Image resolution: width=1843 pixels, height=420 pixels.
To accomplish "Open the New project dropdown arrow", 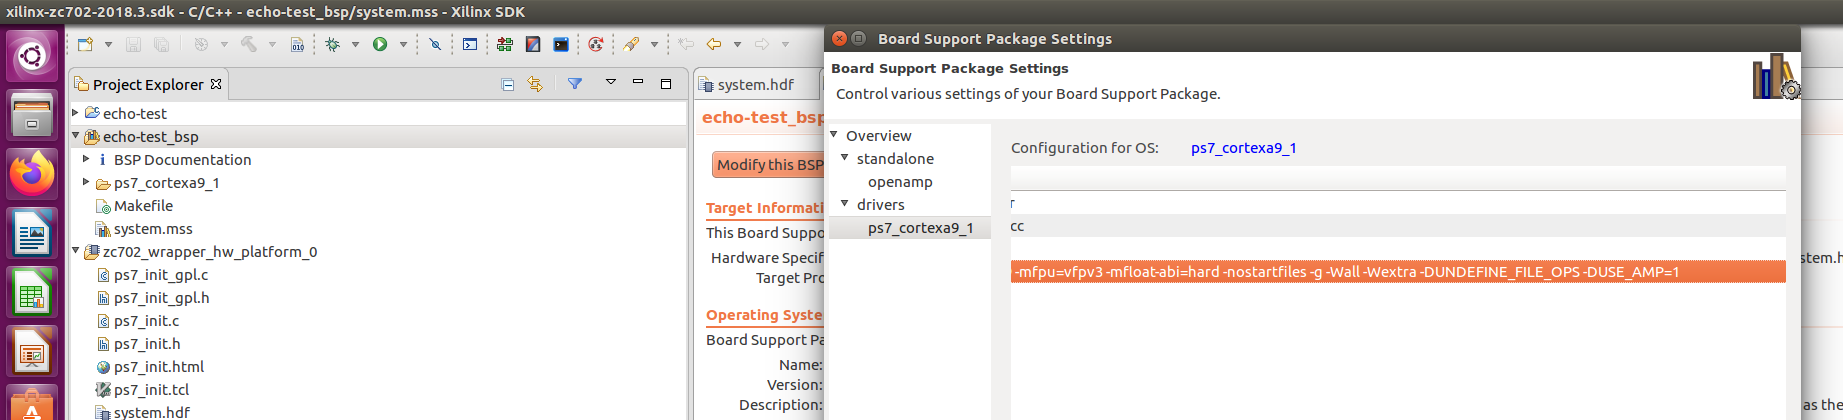I will point(107,44).
